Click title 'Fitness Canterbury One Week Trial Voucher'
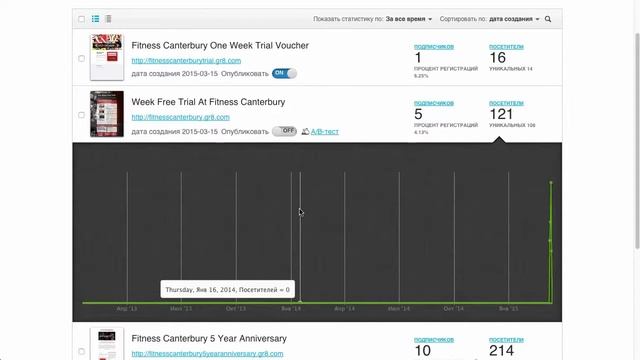Screen dimensions: 640x360 (x=220, y=45)
